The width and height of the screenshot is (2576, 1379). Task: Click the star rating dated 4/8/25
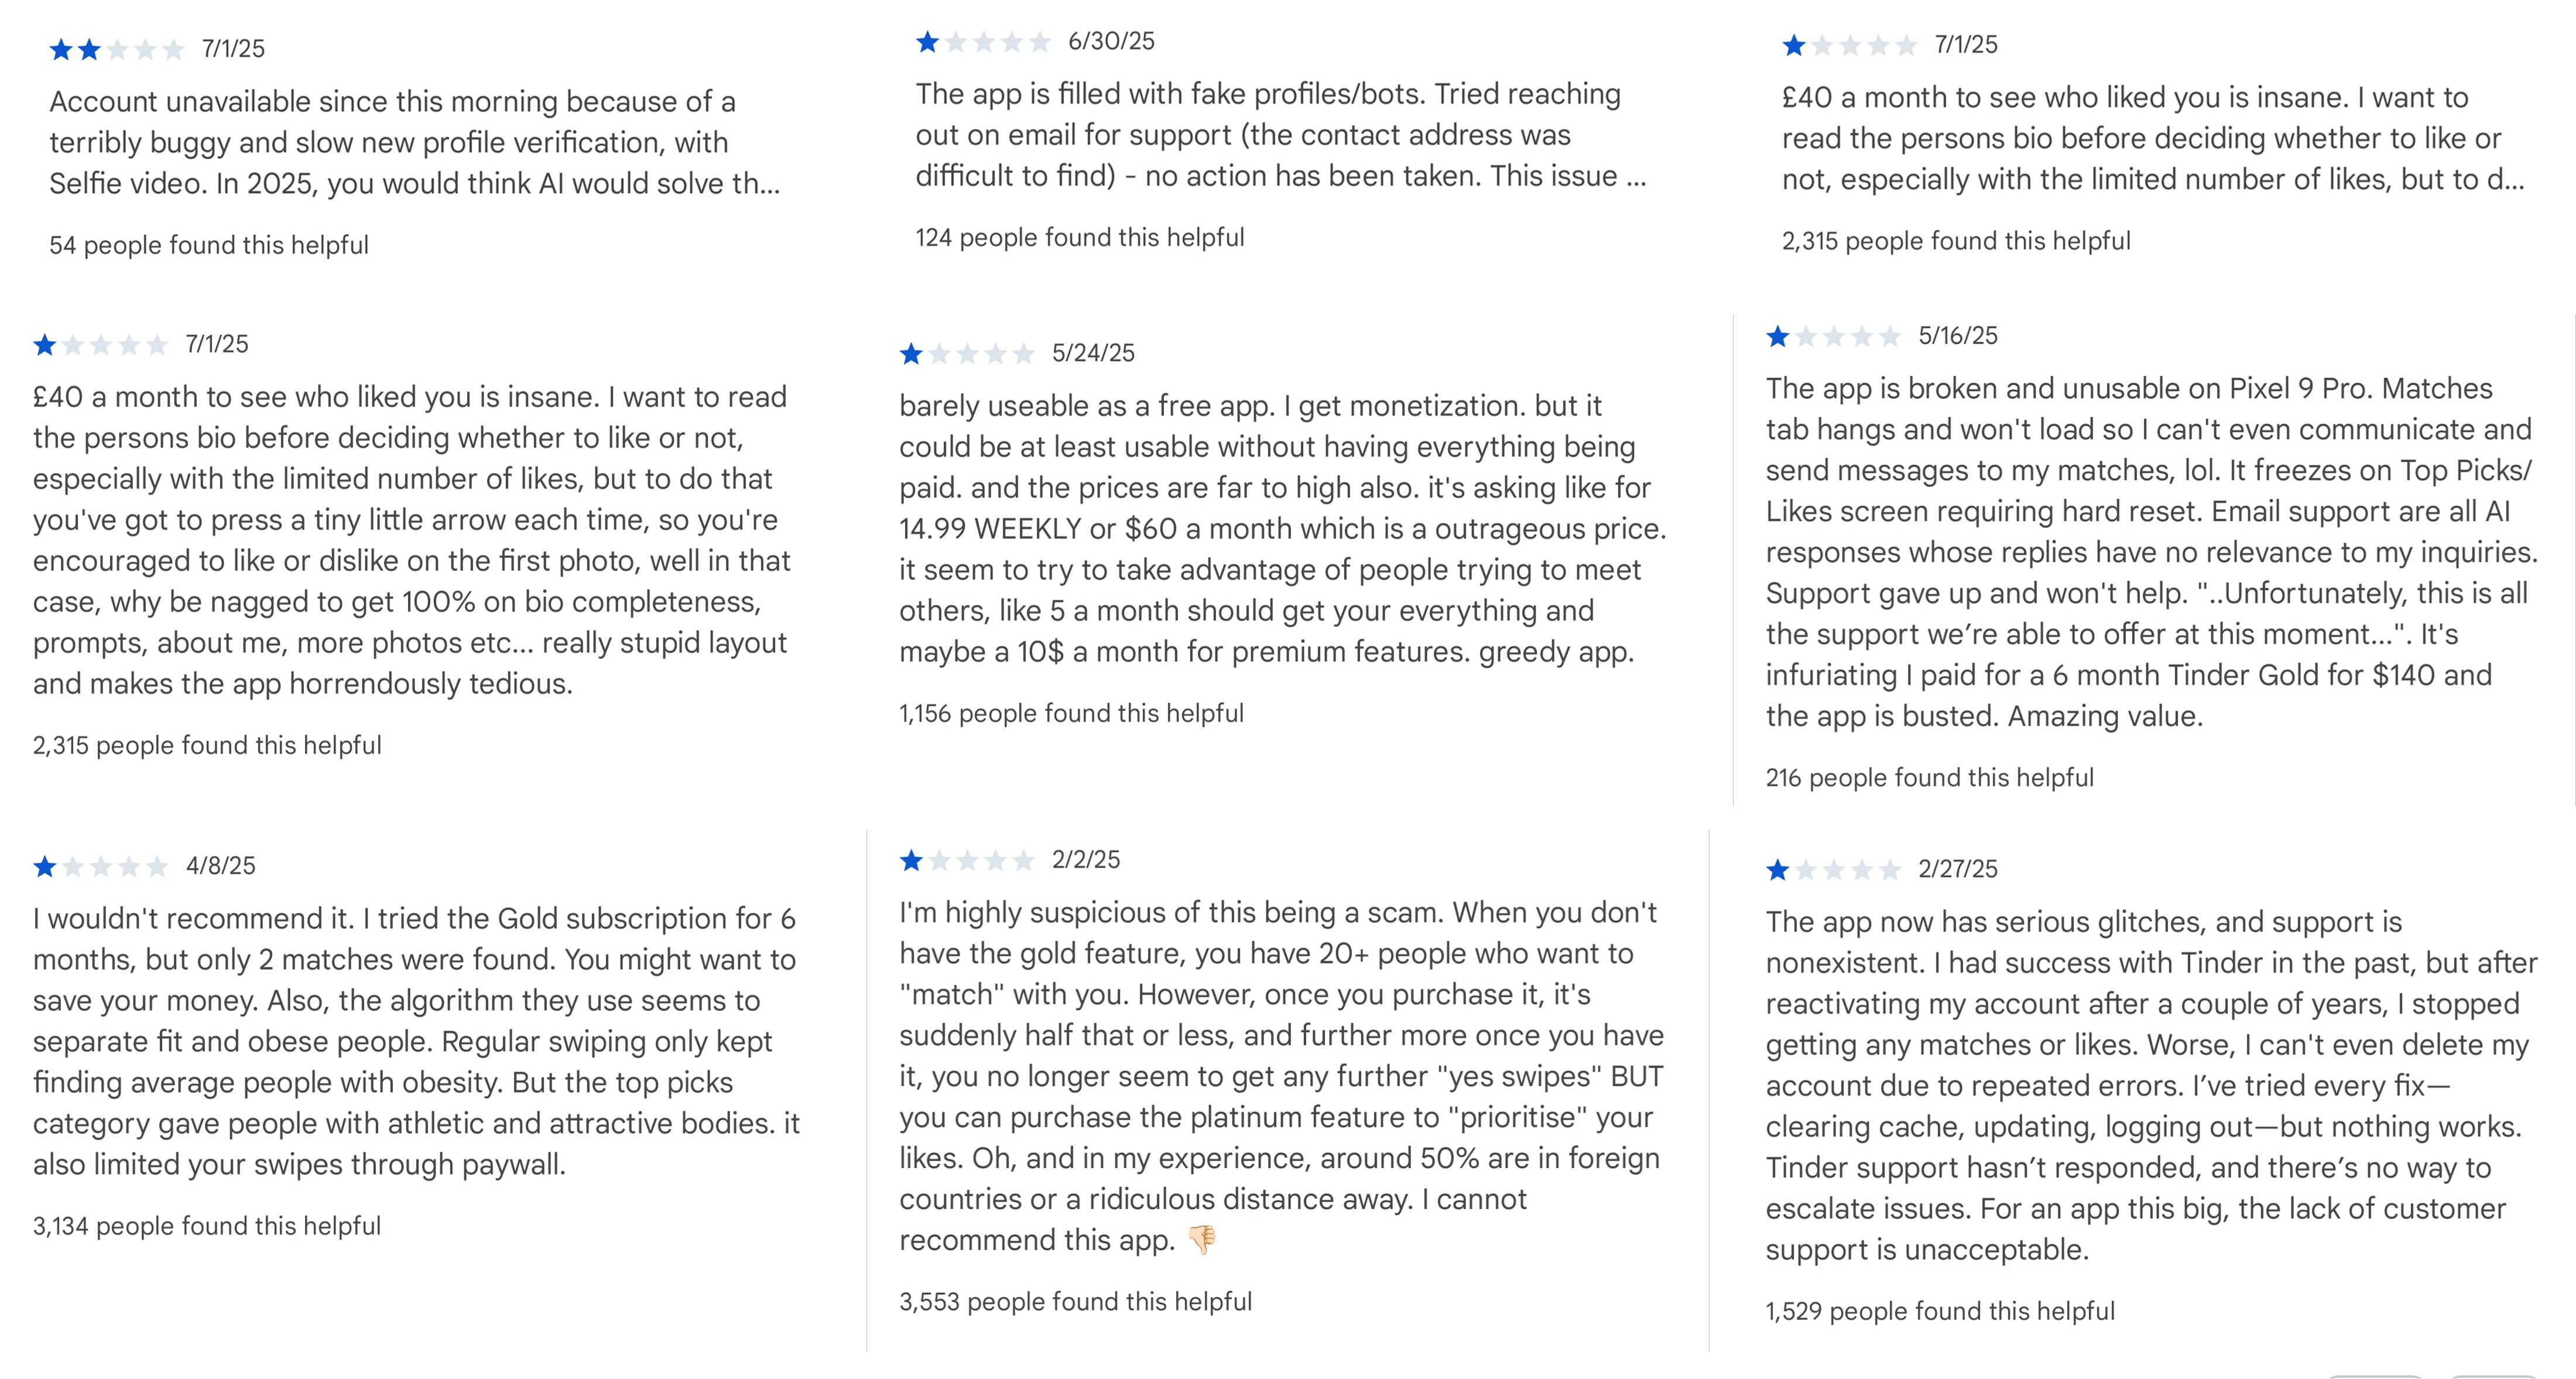click(x=100, y=866)
